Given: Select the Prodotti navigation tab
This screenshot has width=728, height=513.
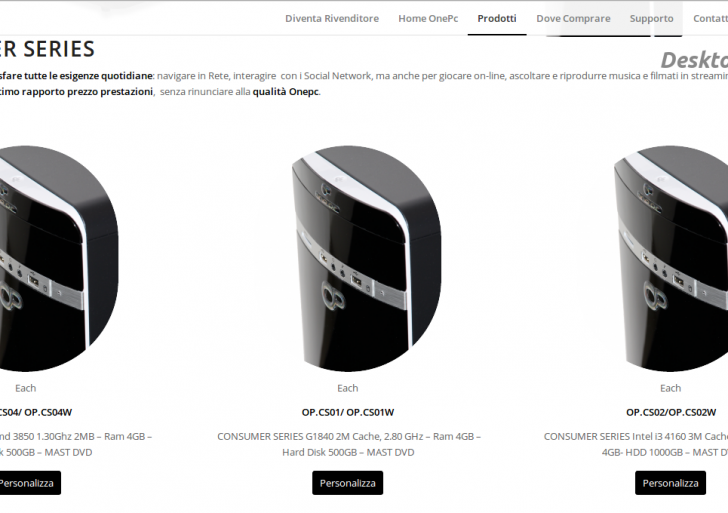Looking at the screenshot, I should click(497, 19).
